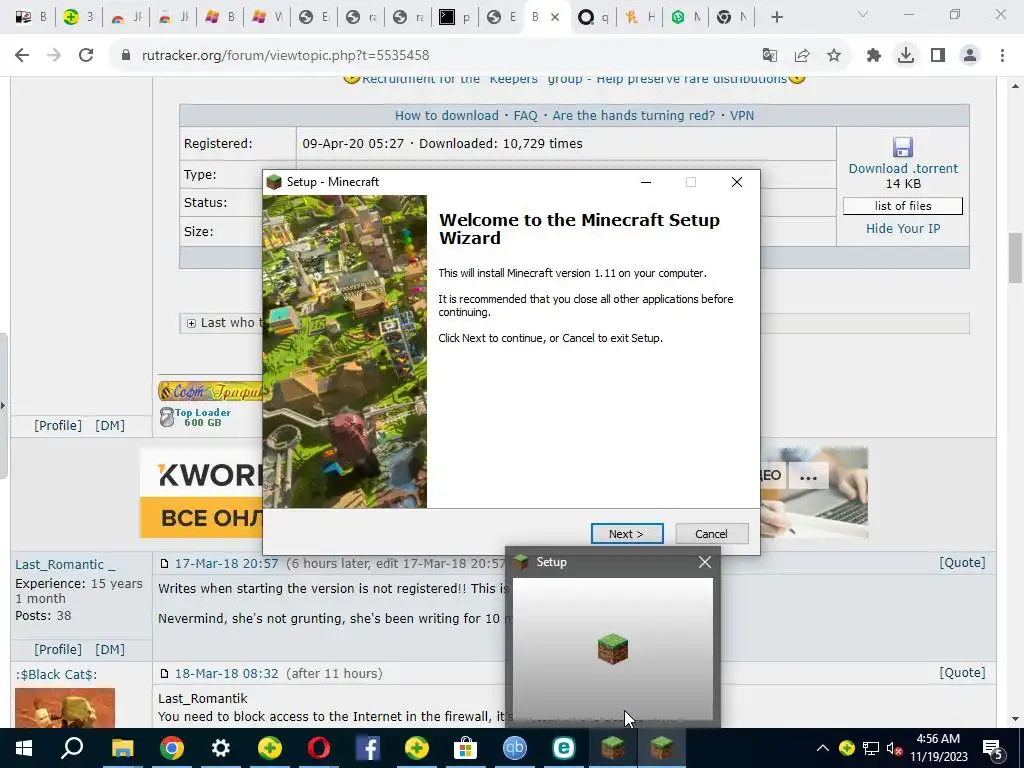Image resolution: width=1024 pixels, height=768 pixels.
Task: Click the muted volume tray icon
Action: coord(894,748)
